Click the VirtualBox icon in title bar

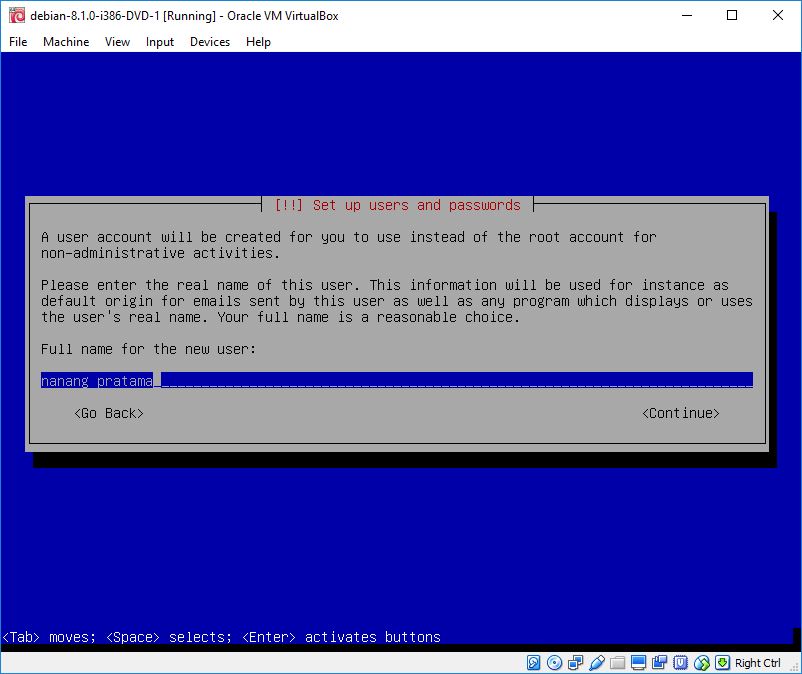[x=17, y=15]
